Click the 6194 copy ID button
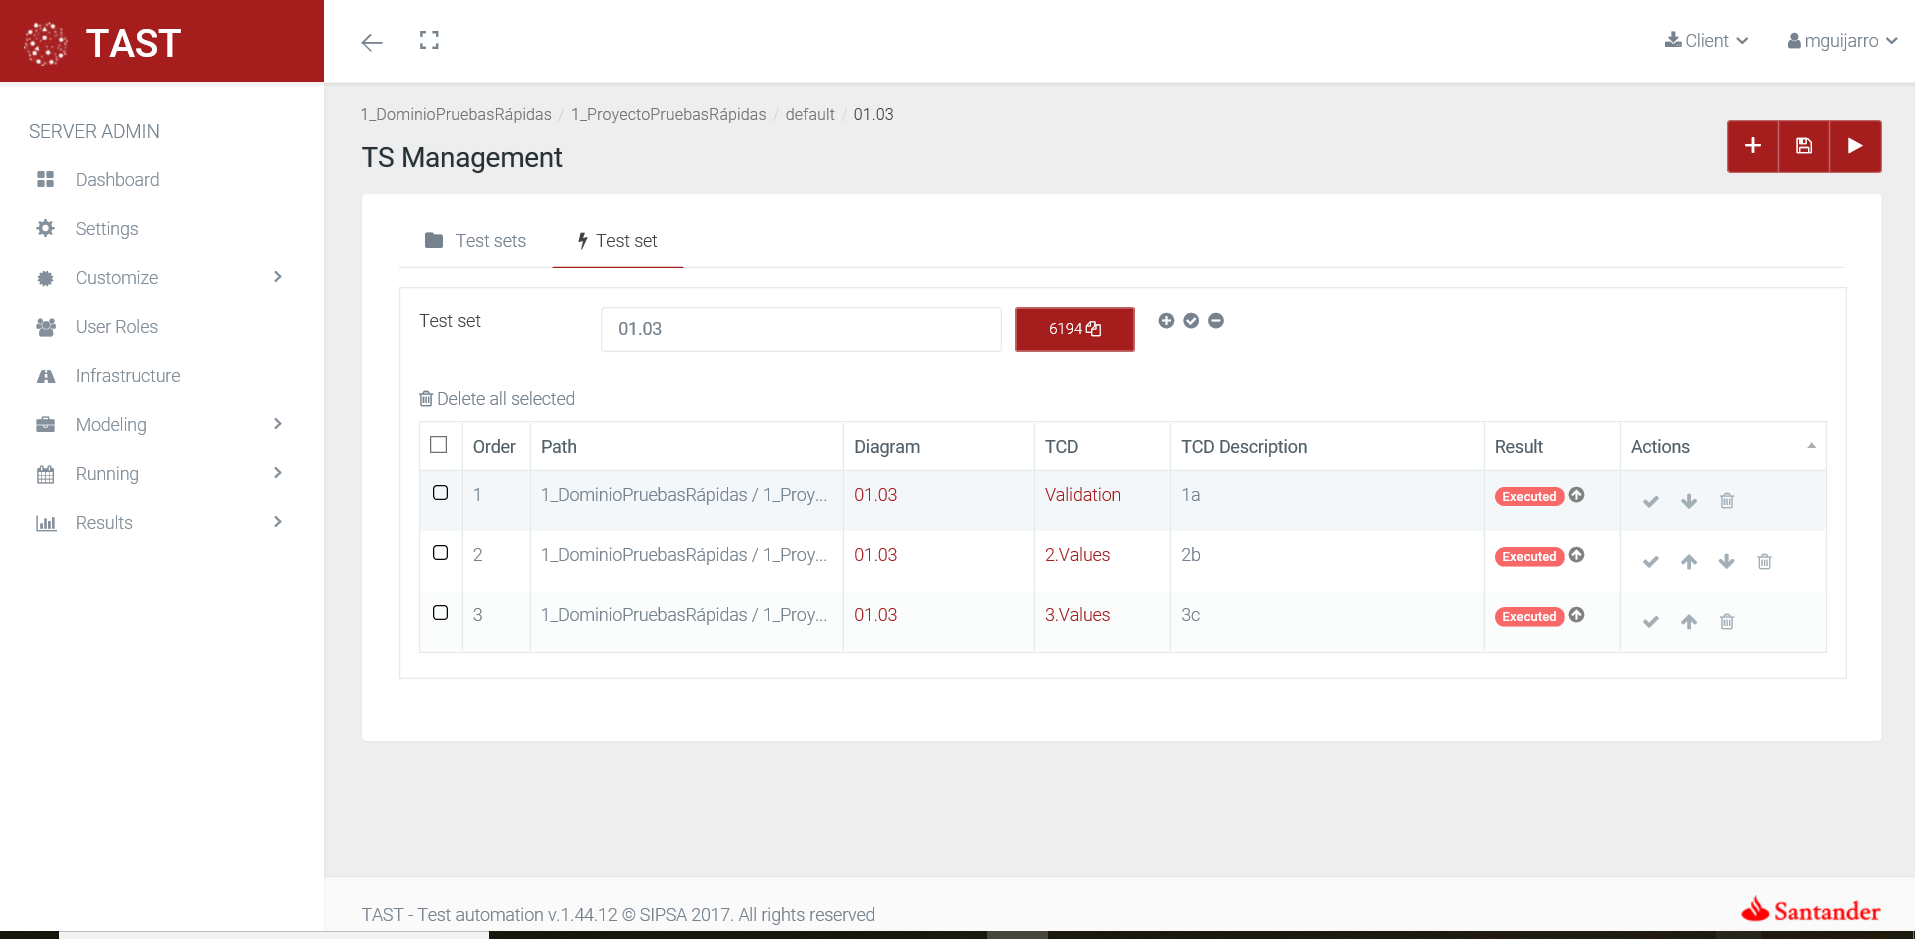The image size is (1915, 939). tap(1074, 329)
